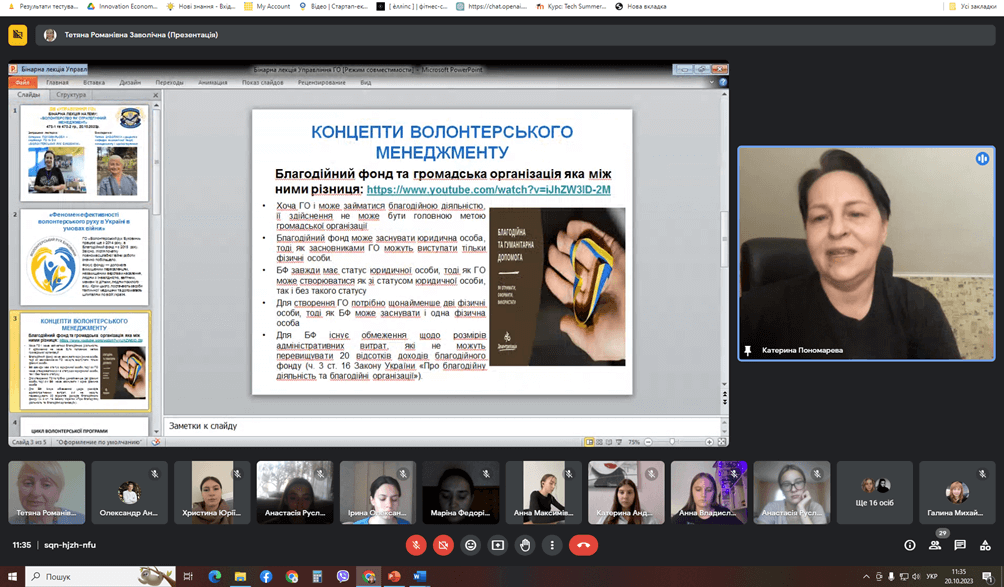
Task: Unmute the microphone
Action: tap(416, 545)
